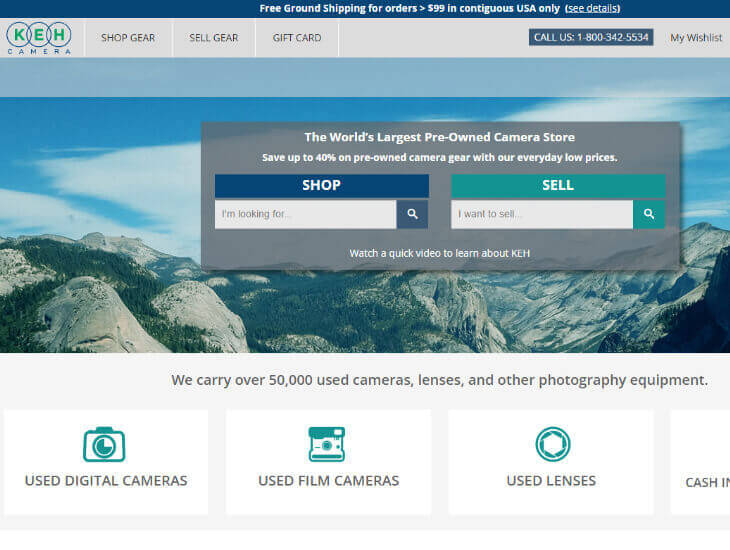The height and width of the screenshot is (550, 730).
Task: Click the SELL search magnifier button
Action: tap(649, 214)
